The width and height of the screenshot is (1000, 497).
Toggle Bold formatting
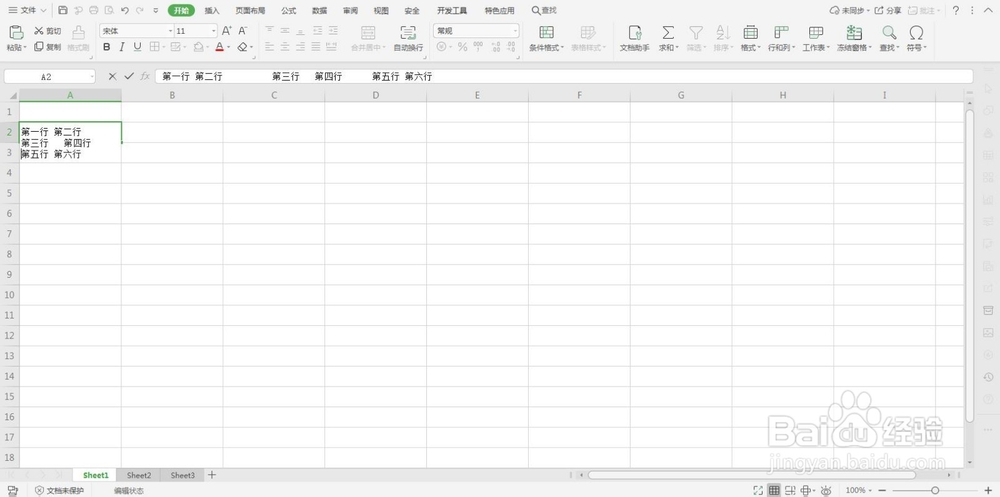click(x=107, y=47)
